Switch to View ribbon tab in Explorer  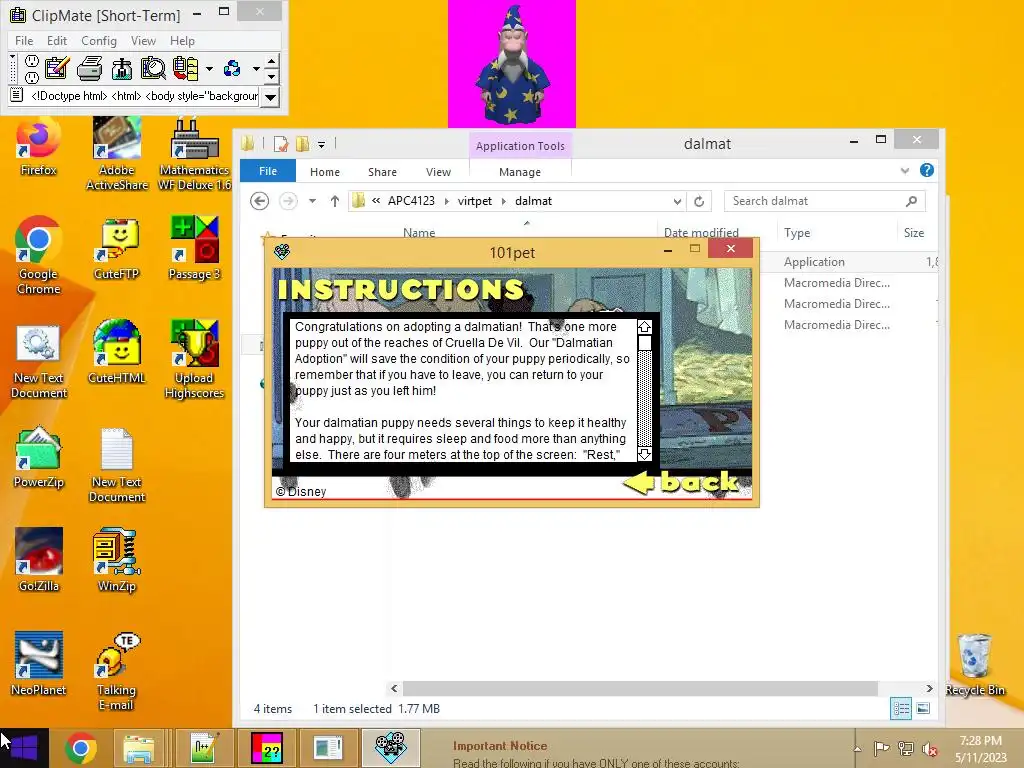(x=438, y=172)
